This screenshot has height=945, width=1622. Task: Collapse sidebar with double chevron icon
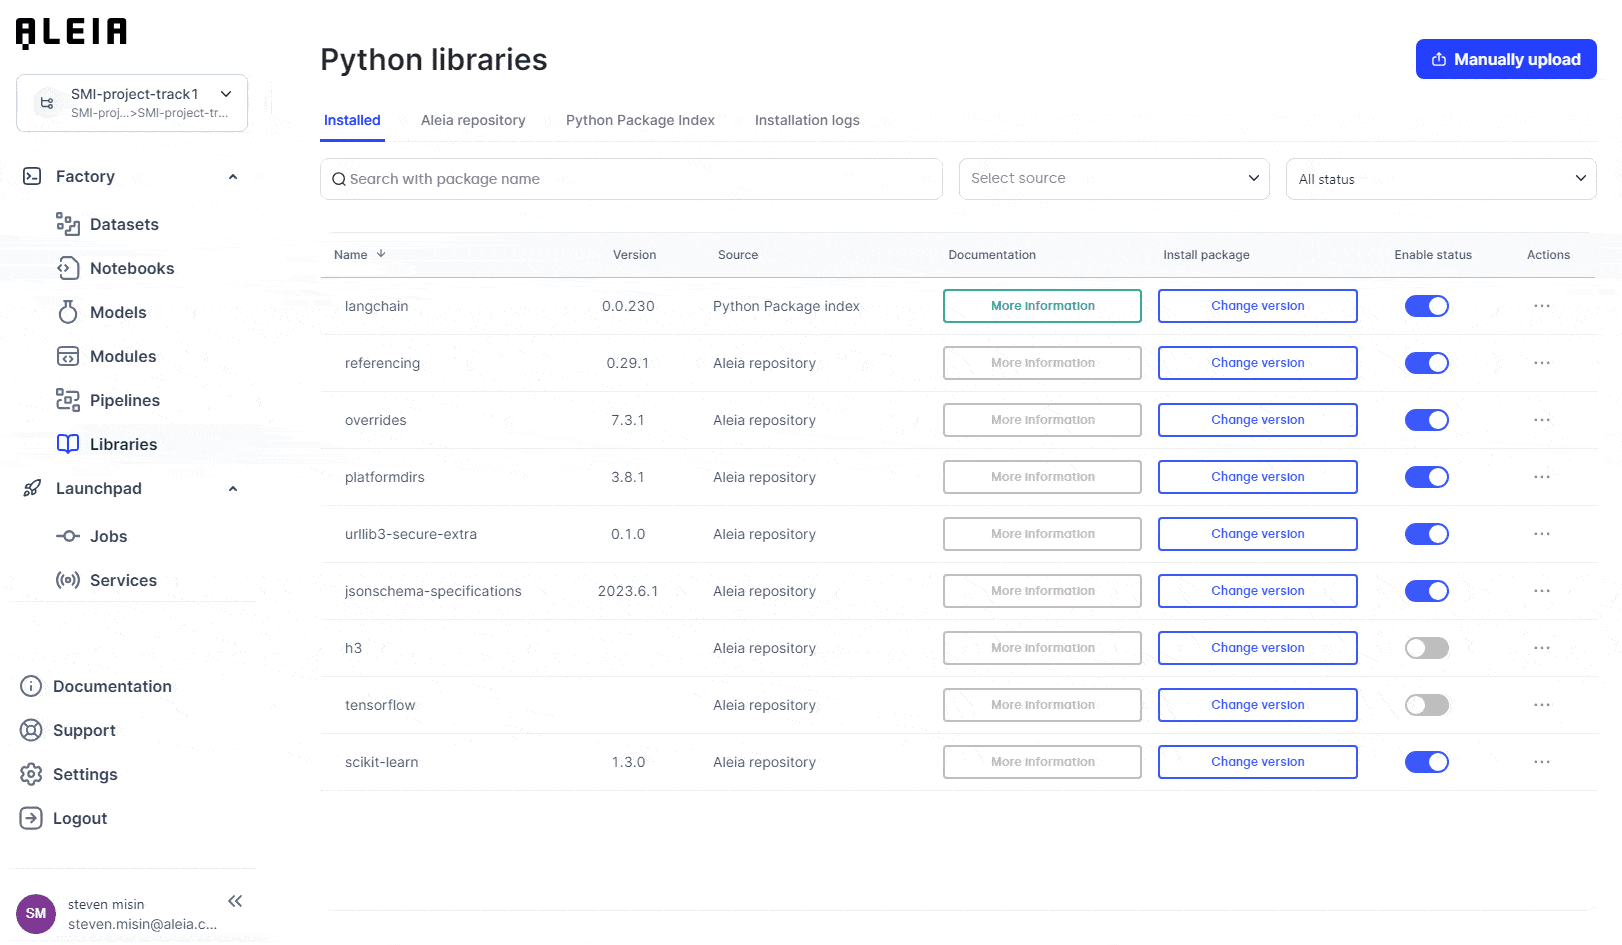(235, 901)
